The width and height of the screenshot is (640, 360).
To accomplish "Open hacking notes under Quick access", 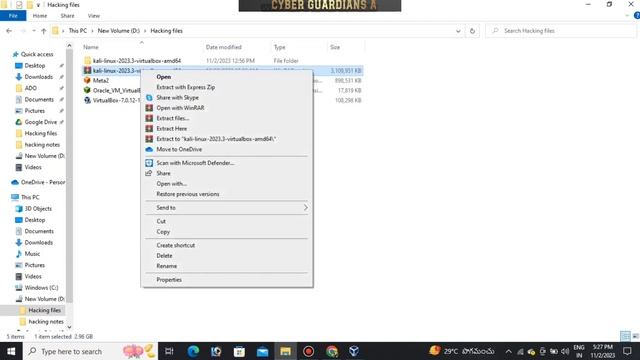I will point(42,144).
